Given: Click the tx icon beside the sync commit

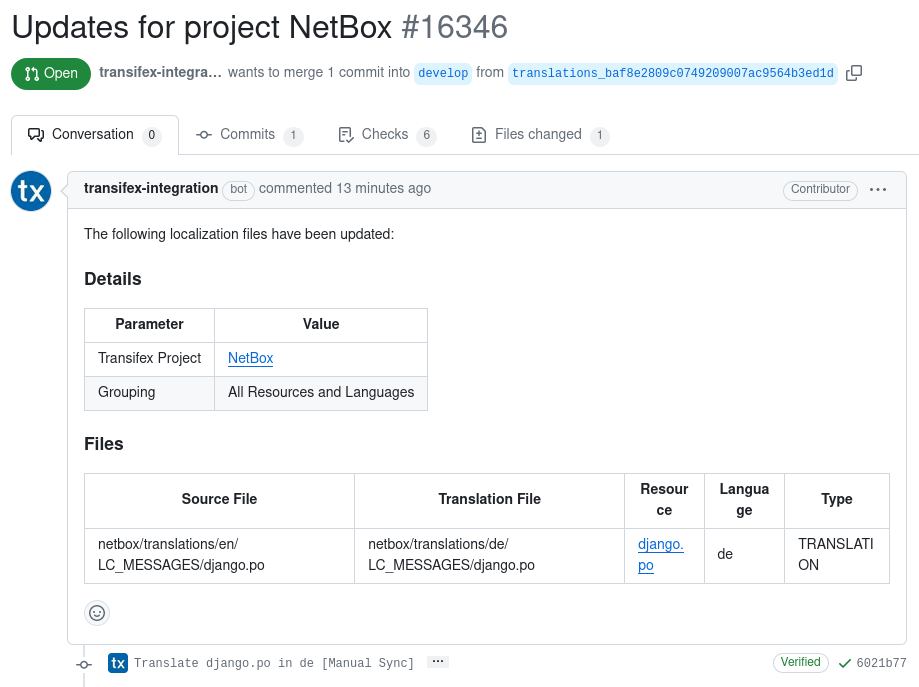Looking at the screenshot, I should [x=117, y=662].
